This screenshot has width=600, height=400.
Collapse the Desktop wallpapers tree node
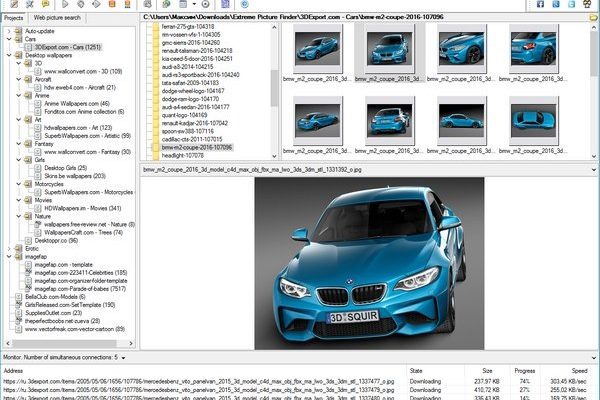click(x=7, y=55)
